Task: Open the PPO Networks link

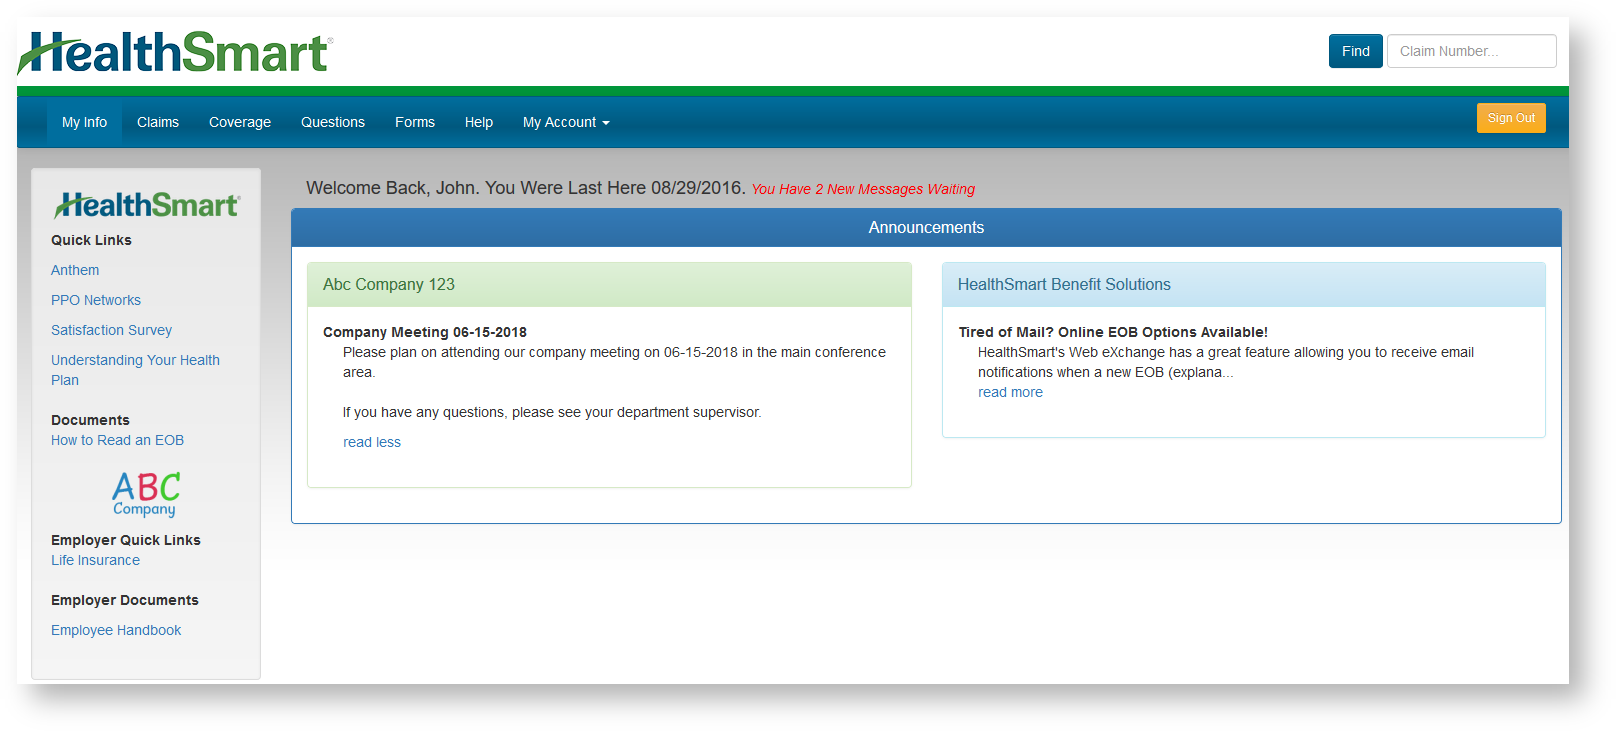Action: (96, 300)
